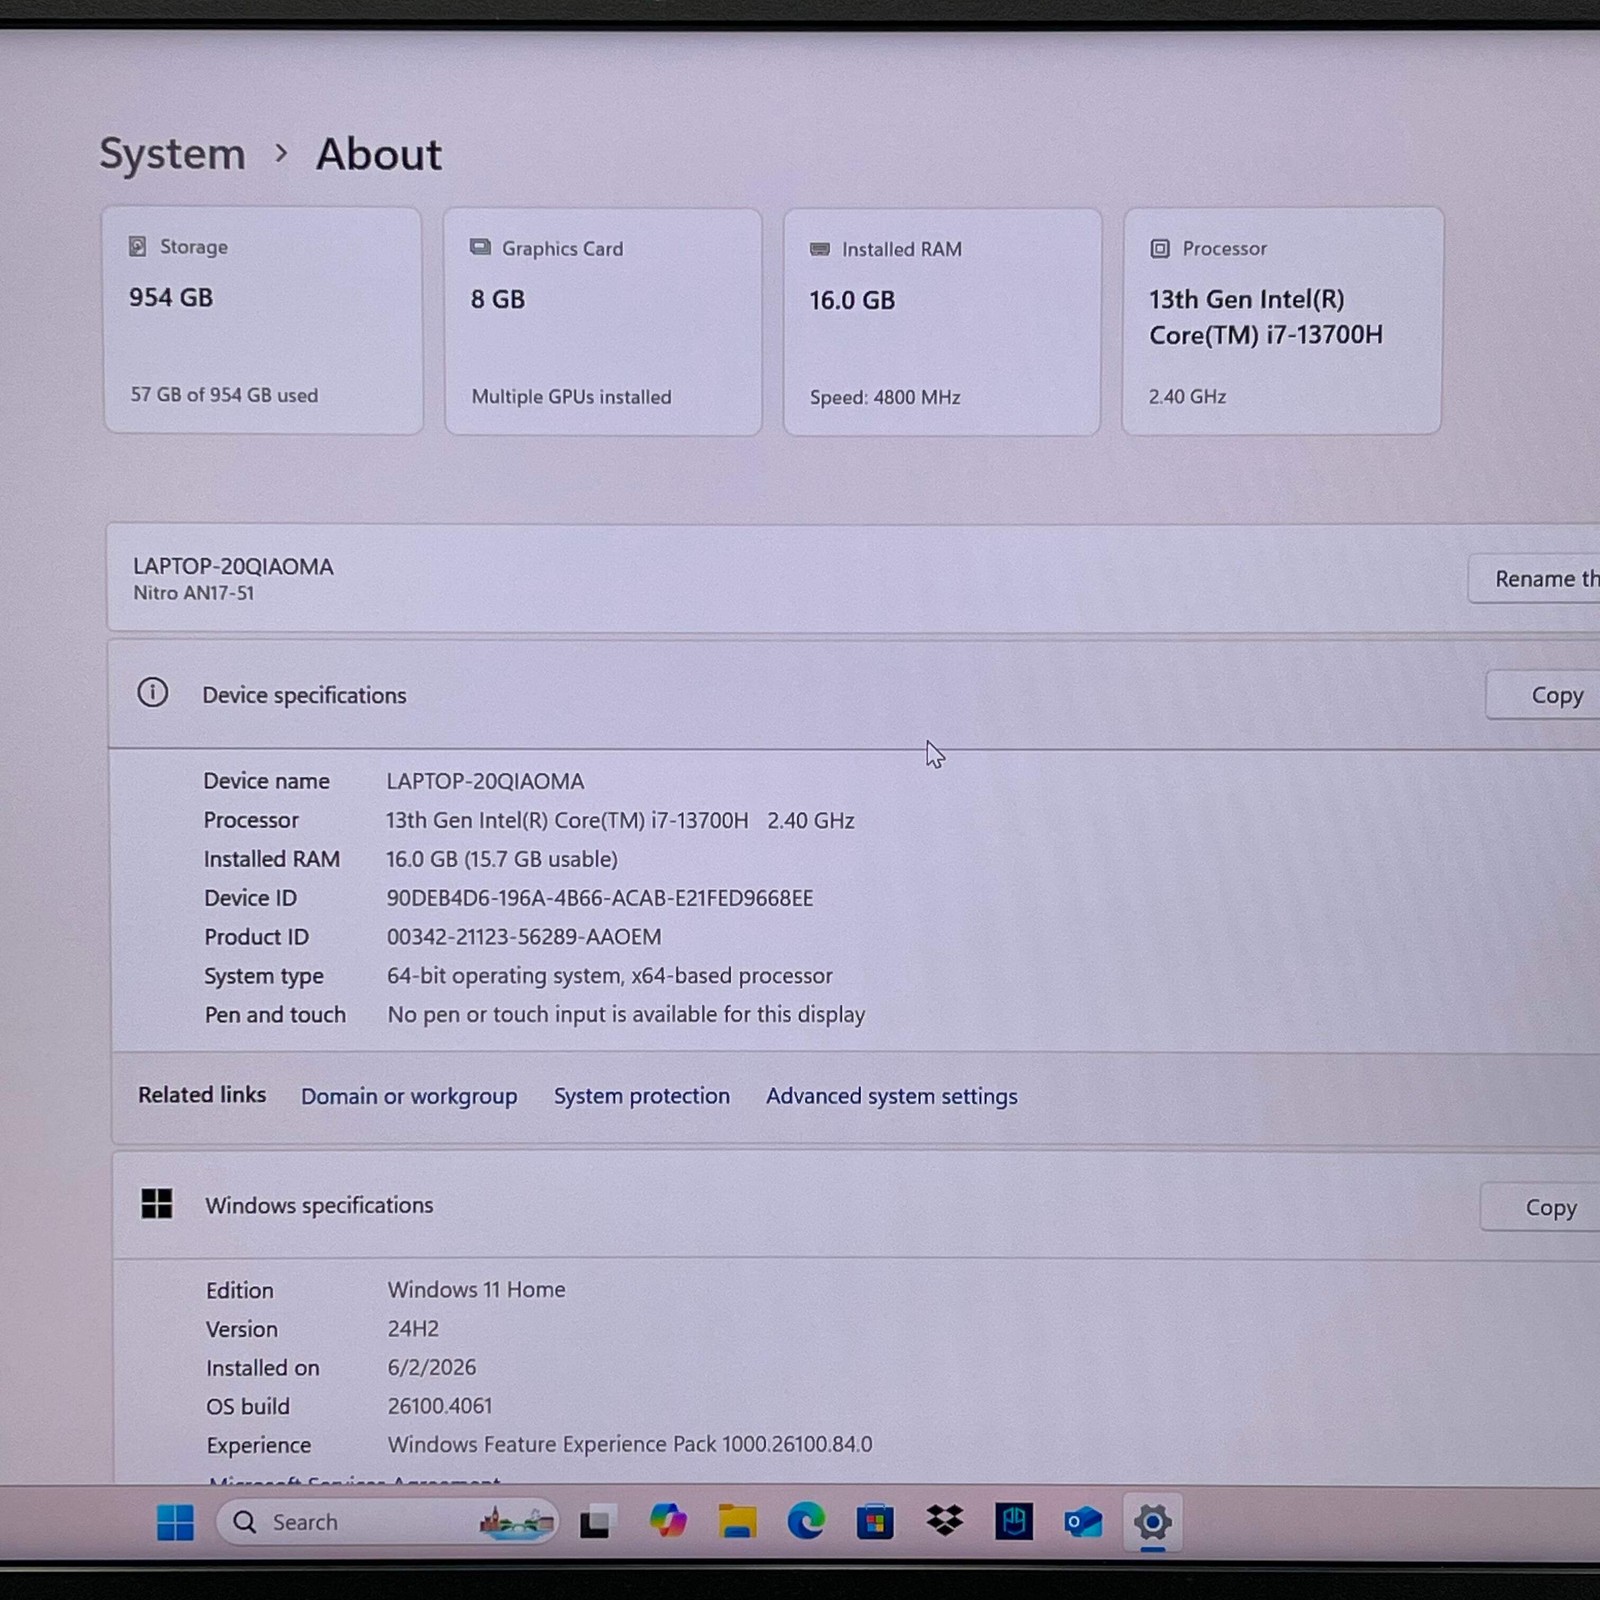Image resolution: width=1600 pixels, height=1600 pixels.
Task: Launch Copilot from the taskbar
Action: click(667, 1522)
